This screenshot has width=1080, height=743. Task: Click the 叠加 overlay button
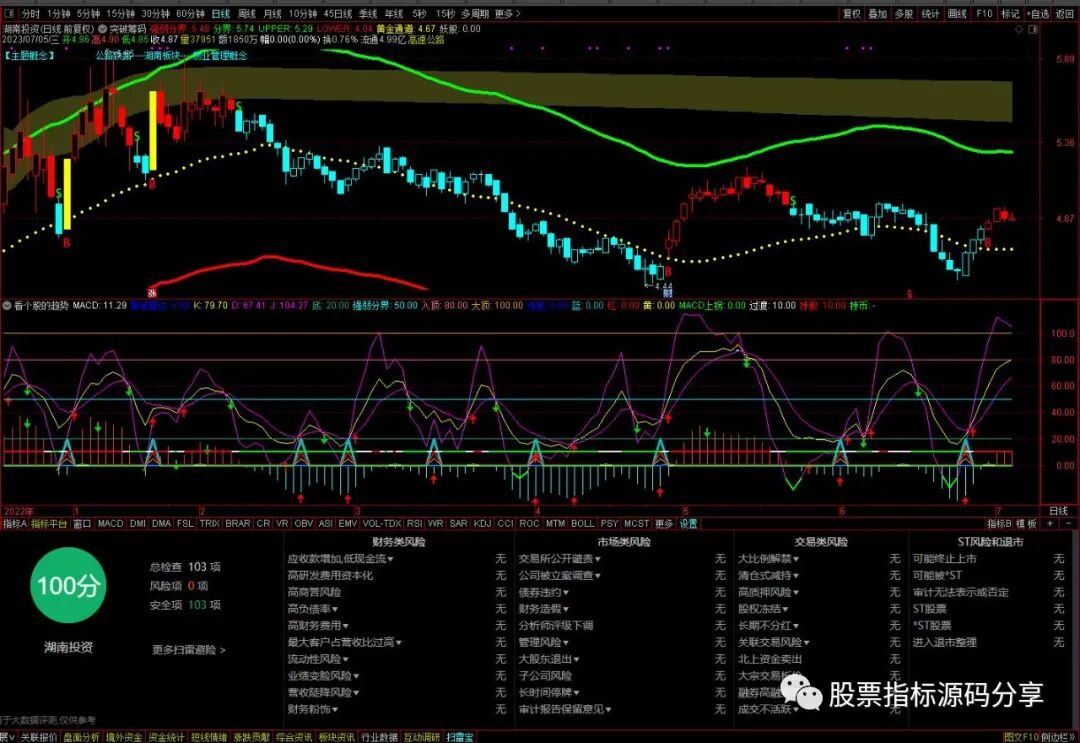[878, 14]
